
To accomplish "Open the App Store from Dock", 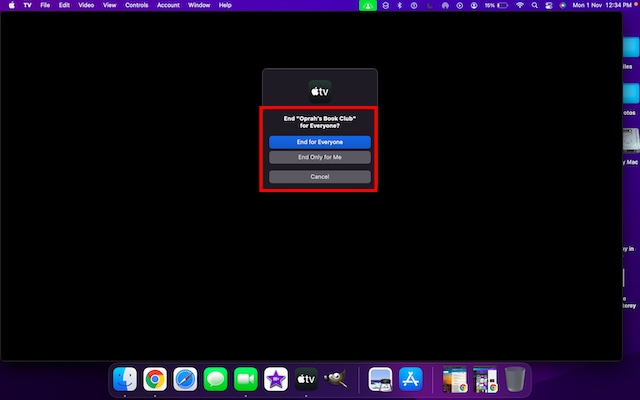I will coord(411,379).
